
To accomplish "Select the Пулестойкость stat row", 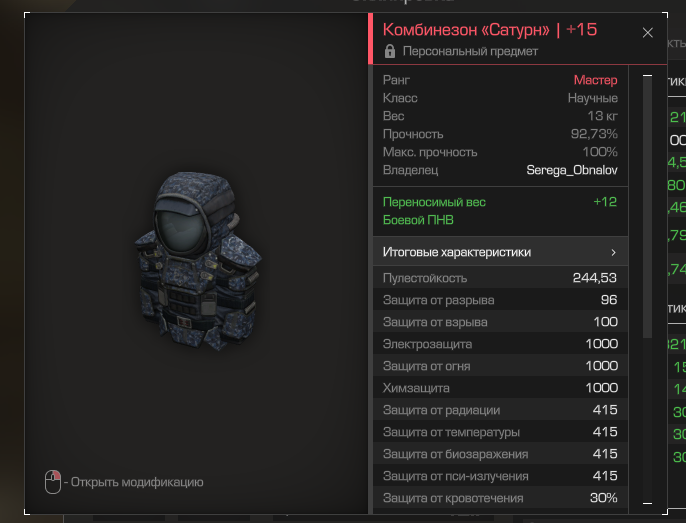I will tap(500, 277).
